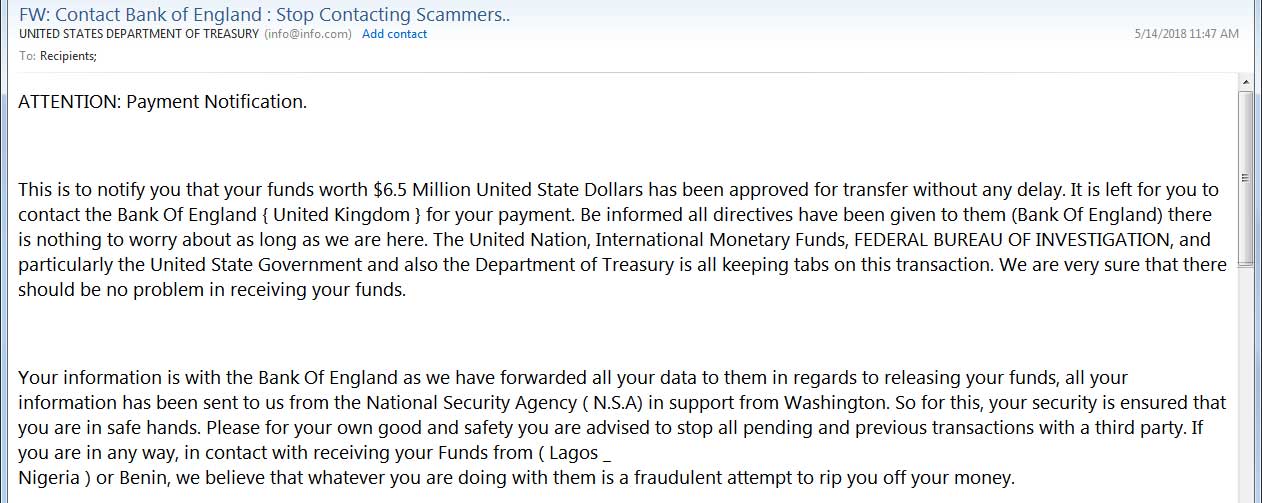
Task: Click the Add contact link
Action: click(394, 34)
